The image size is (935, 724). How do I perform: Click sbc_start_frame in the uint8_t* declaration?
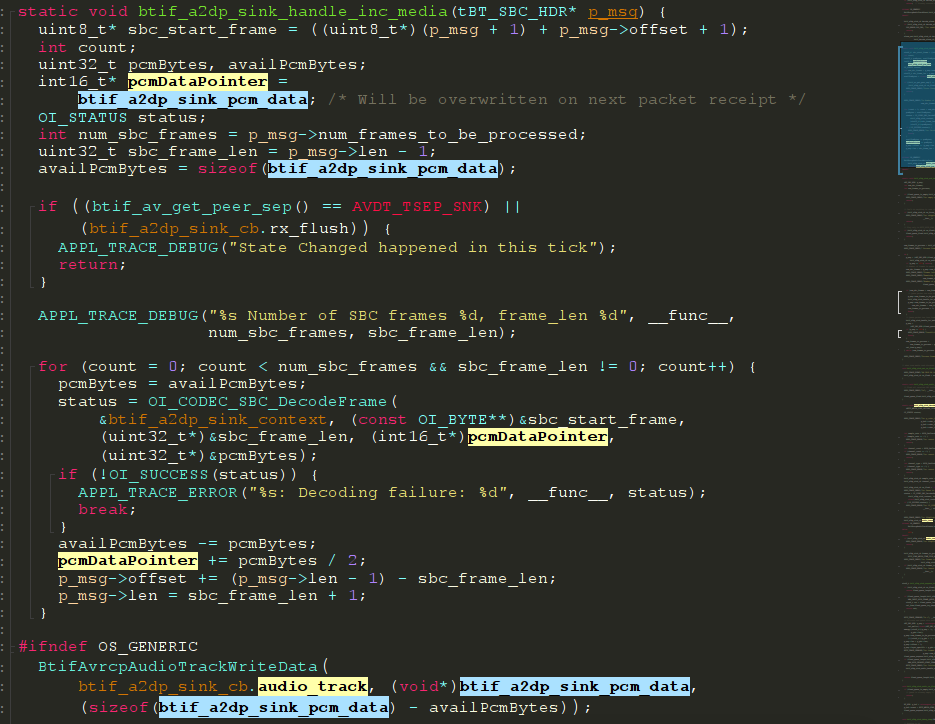202,29
